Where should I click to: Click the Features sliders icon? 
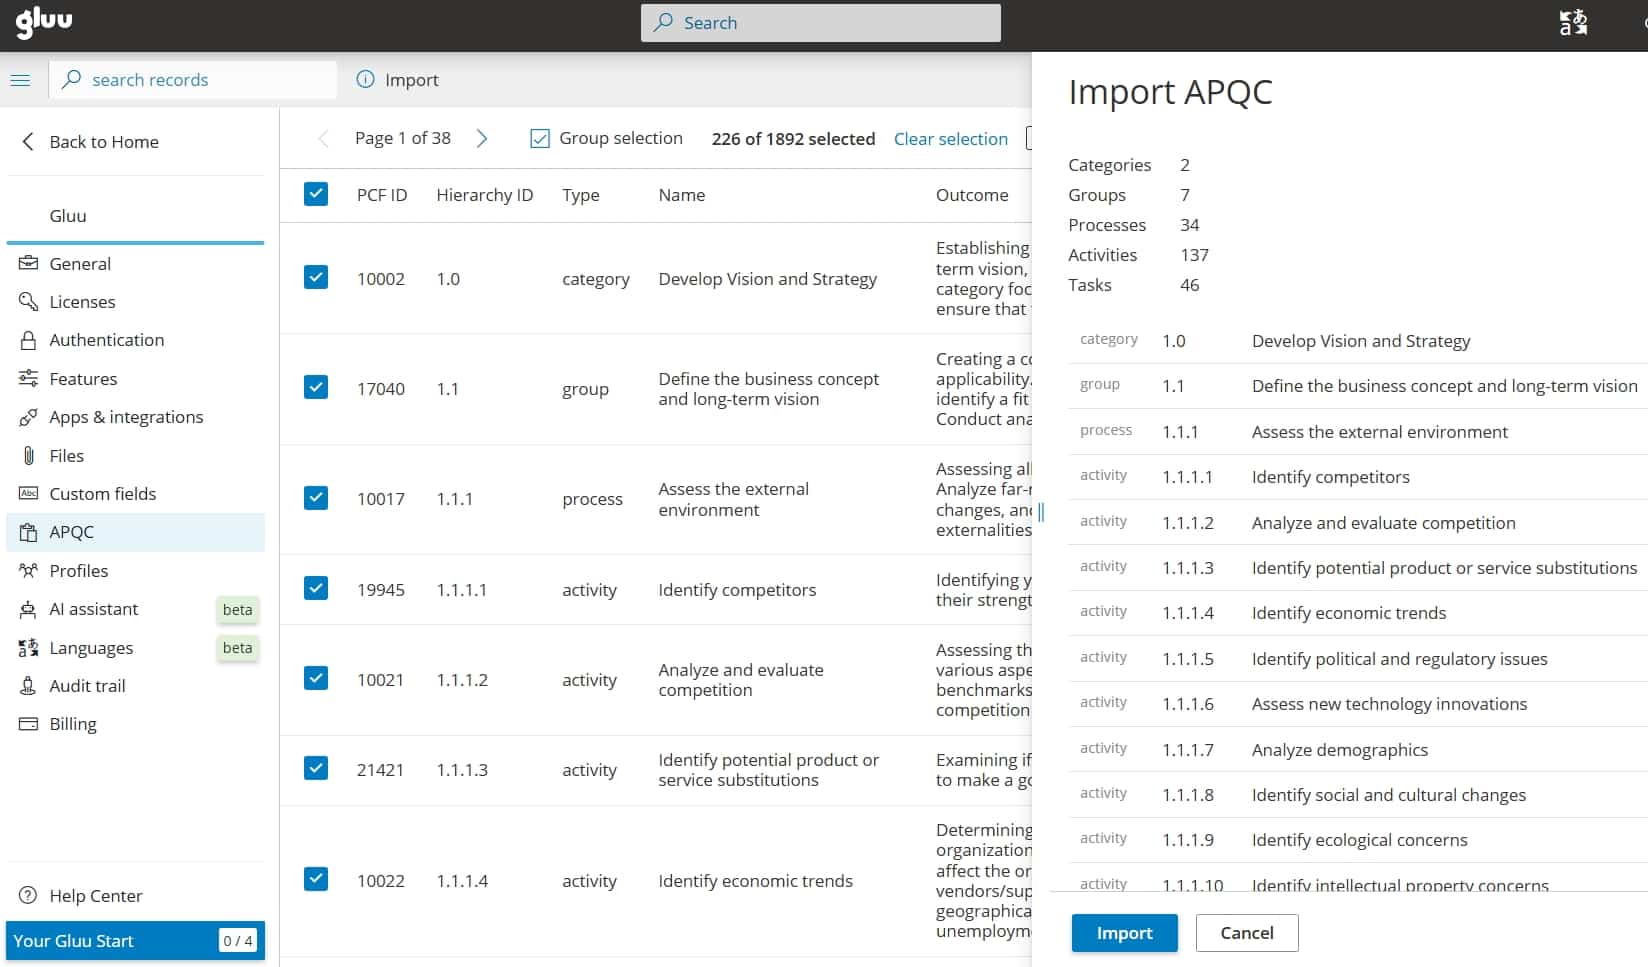[28, 379]
